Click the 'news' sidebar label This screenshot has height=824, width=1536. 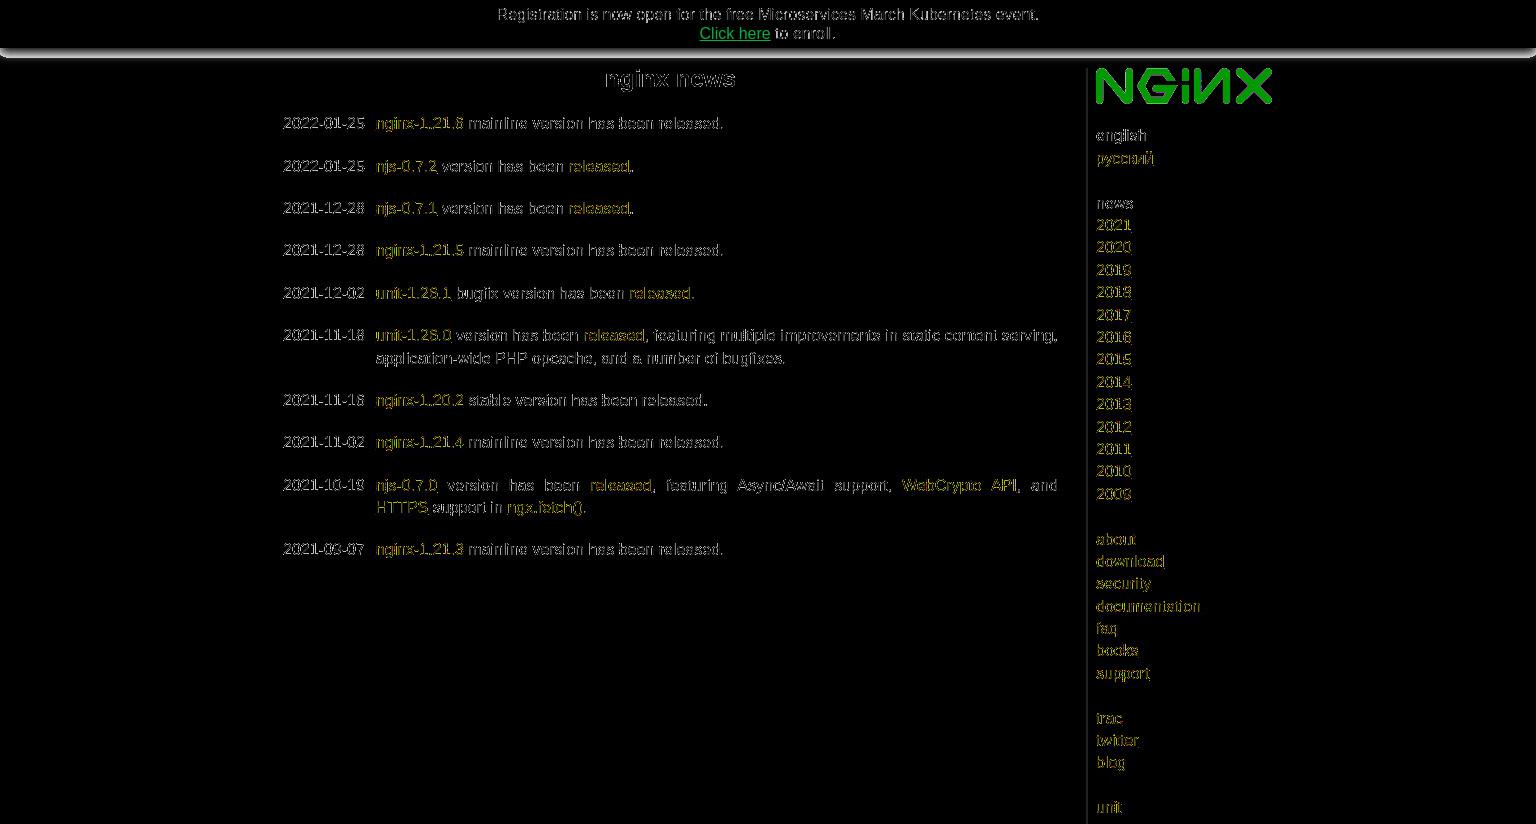pos(1115,203)
